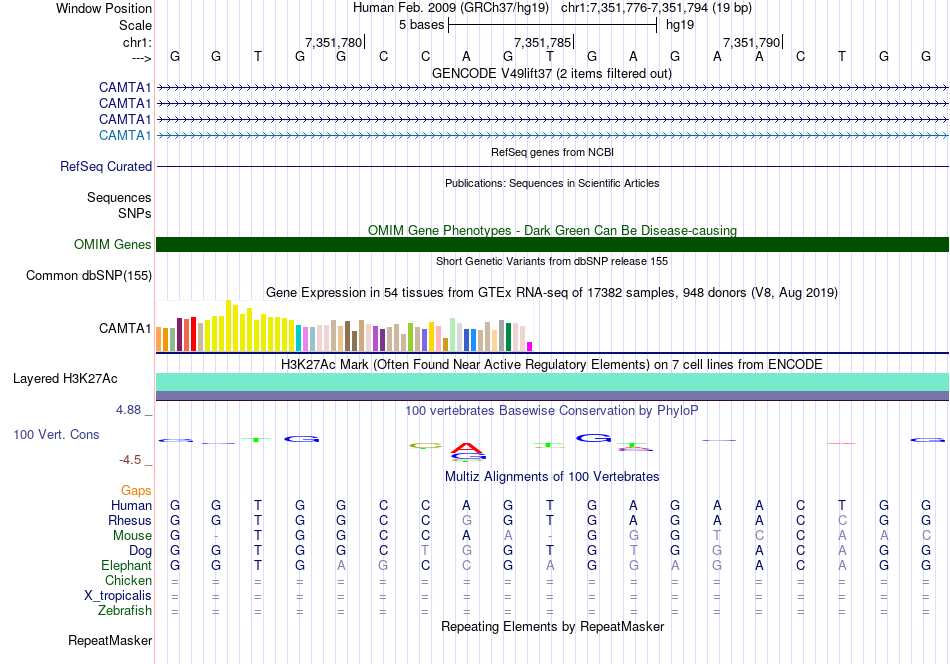Image resolution: width=950 pixels, height=664 pixels.
Task: Click the SNPs track label
Action: pyautogui.click(x=135, y=213)
